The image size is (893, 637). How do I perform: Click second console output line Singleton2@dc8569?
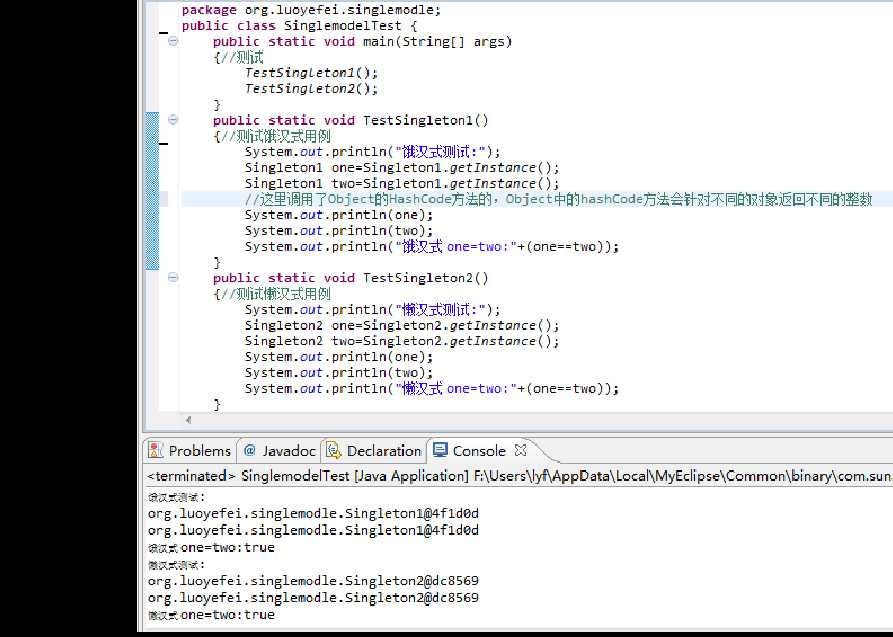point(313,598)
